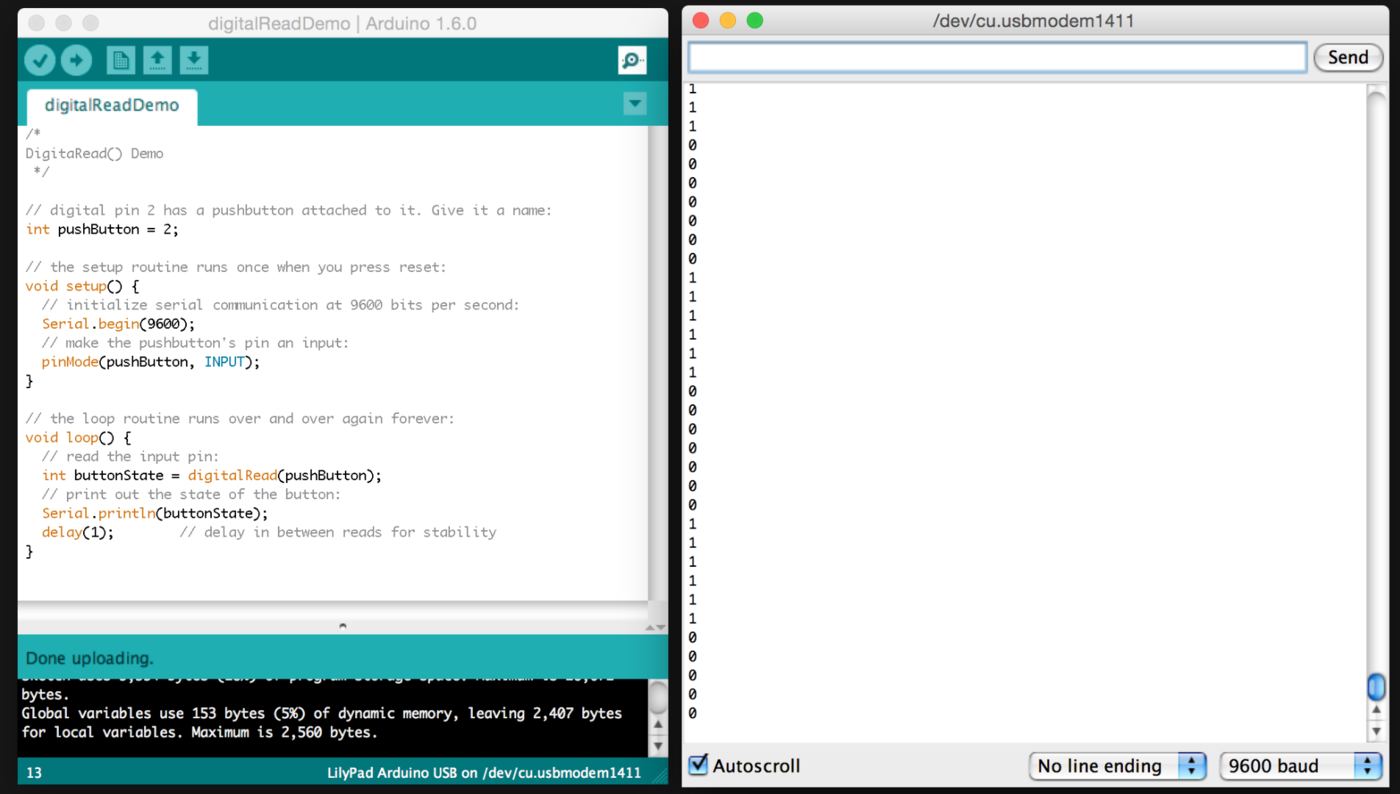Viewport: 1400px width, 794px height.
Task: Click line number 13 in status bar
Action: (34, 773)
